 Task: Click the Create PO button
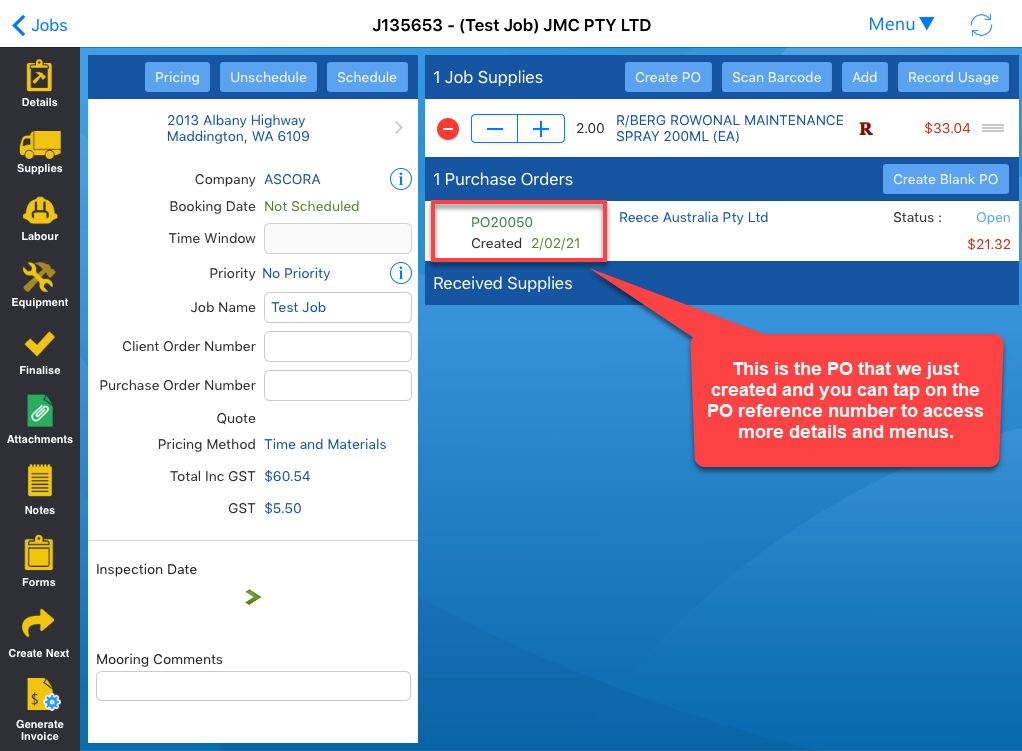668,77
